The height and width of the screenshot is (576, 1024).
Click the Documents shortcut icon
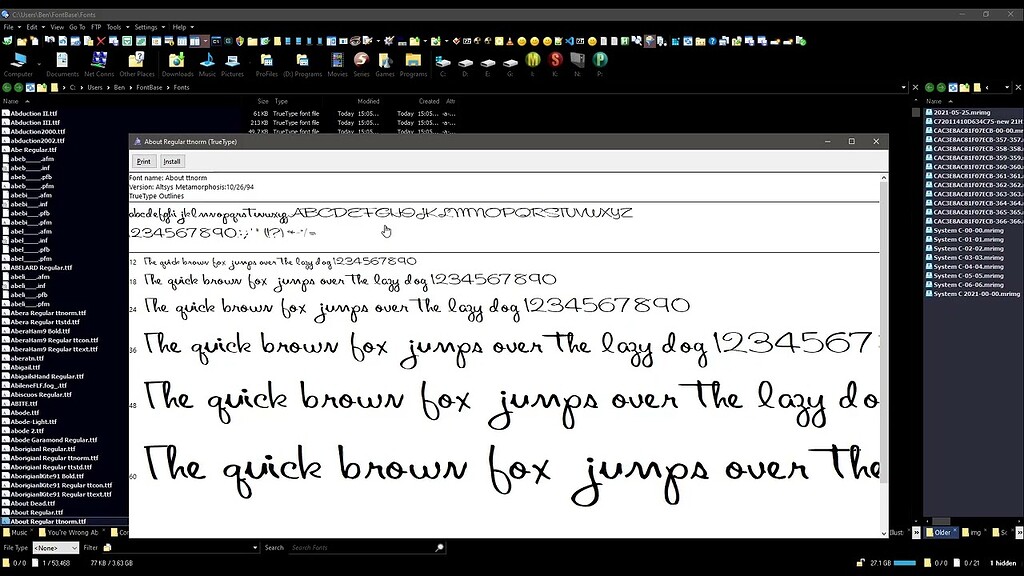pos(62,60)
